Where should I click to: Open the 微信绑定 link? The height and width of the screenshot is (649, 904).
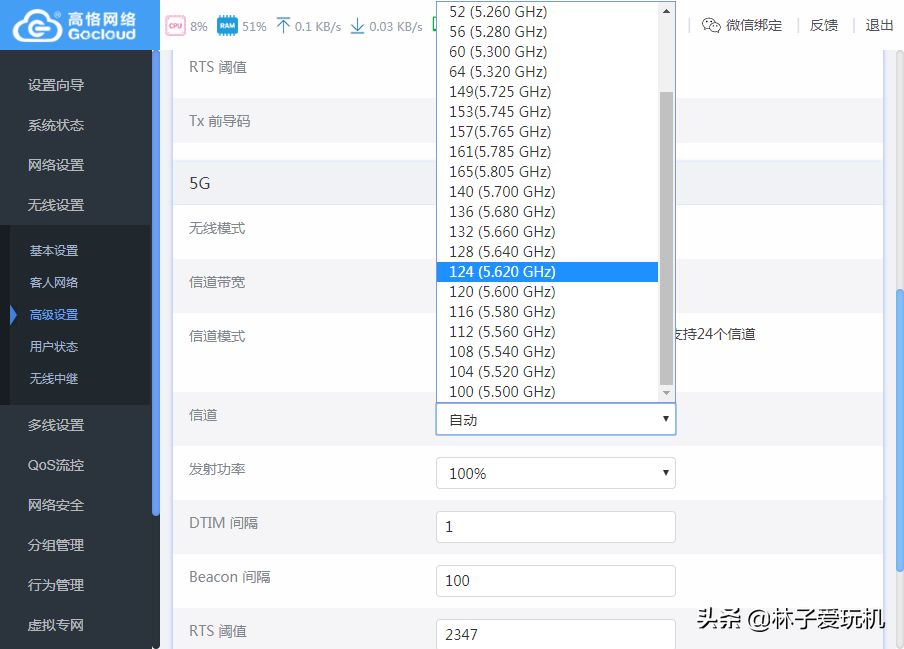coord(754,25)
